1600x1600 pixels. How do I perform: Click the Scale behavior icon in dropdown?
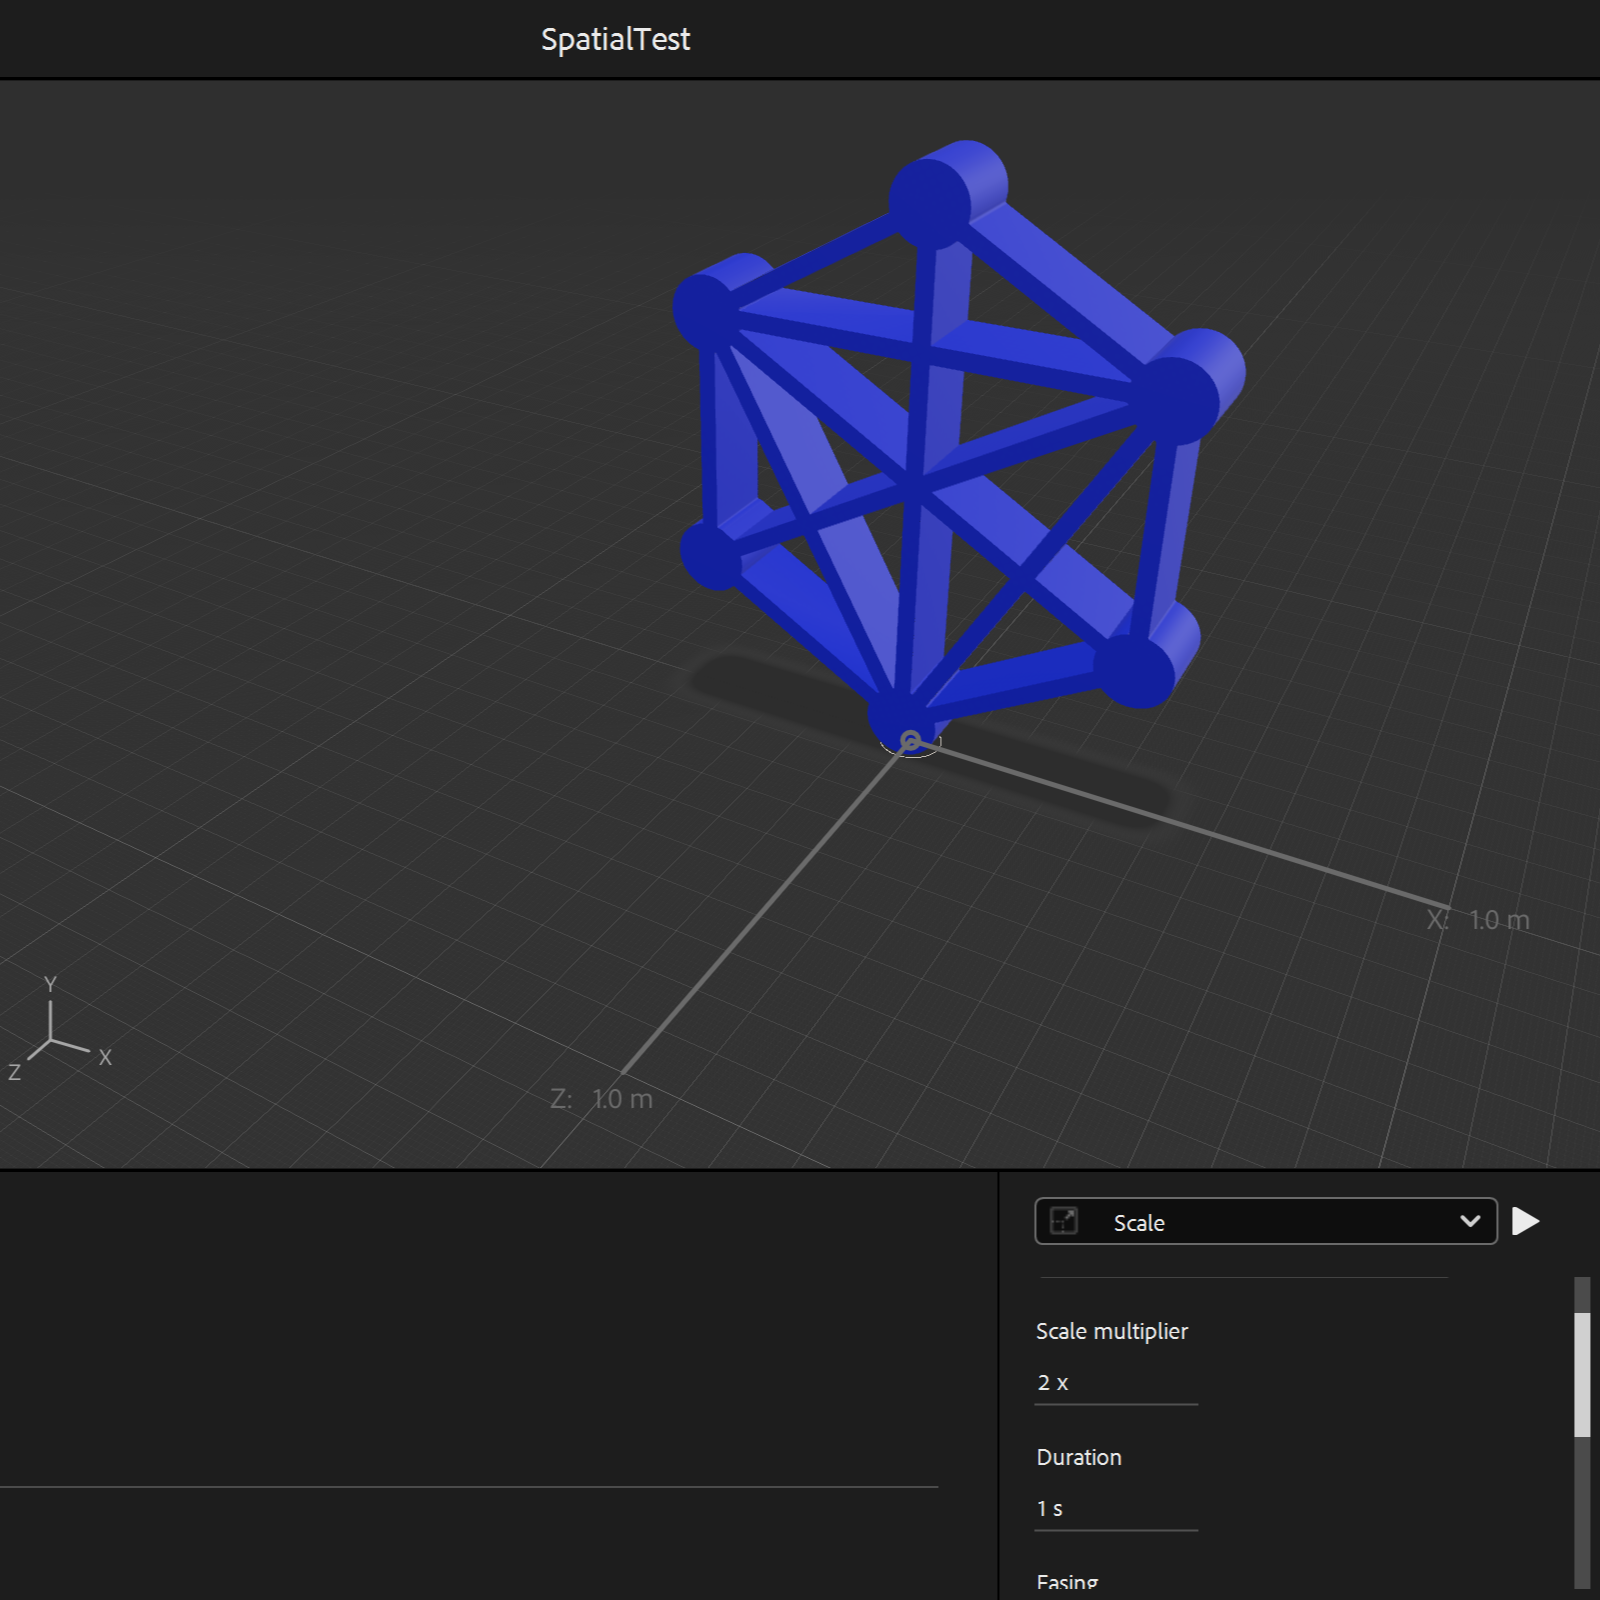click(x=1064, y=1221)
